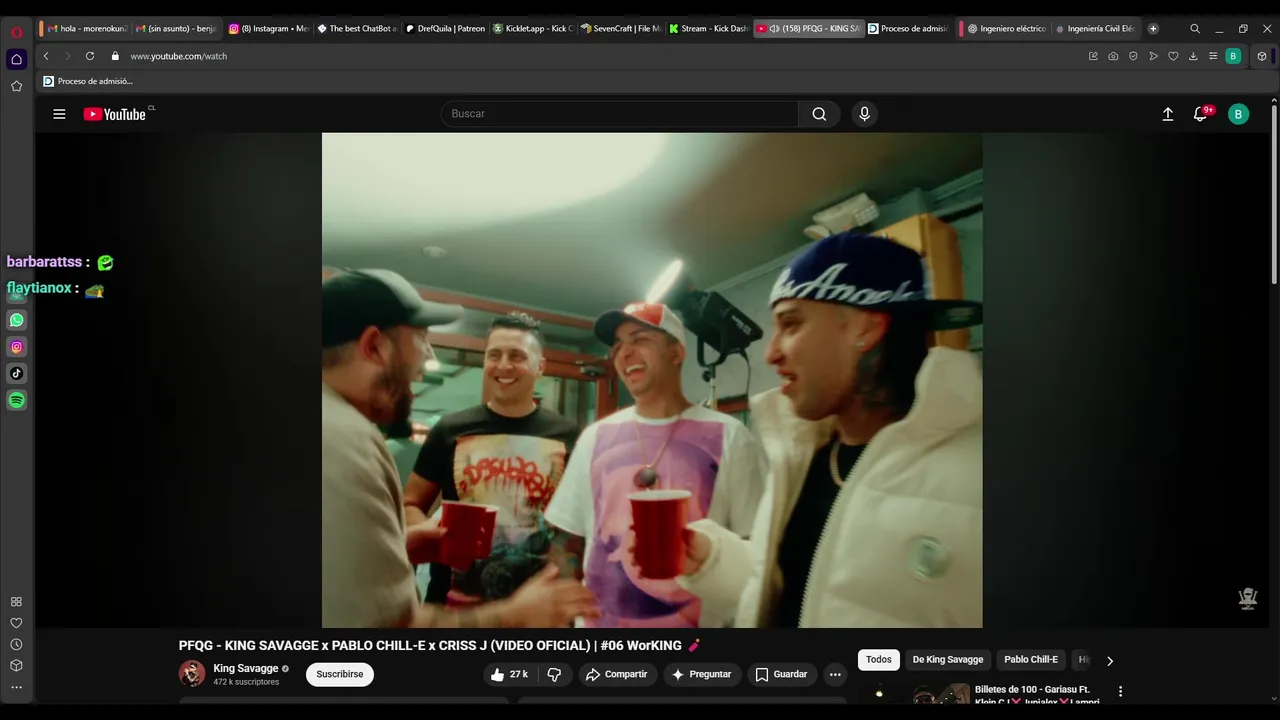Open TikTok in Opera sidebar

17,373
